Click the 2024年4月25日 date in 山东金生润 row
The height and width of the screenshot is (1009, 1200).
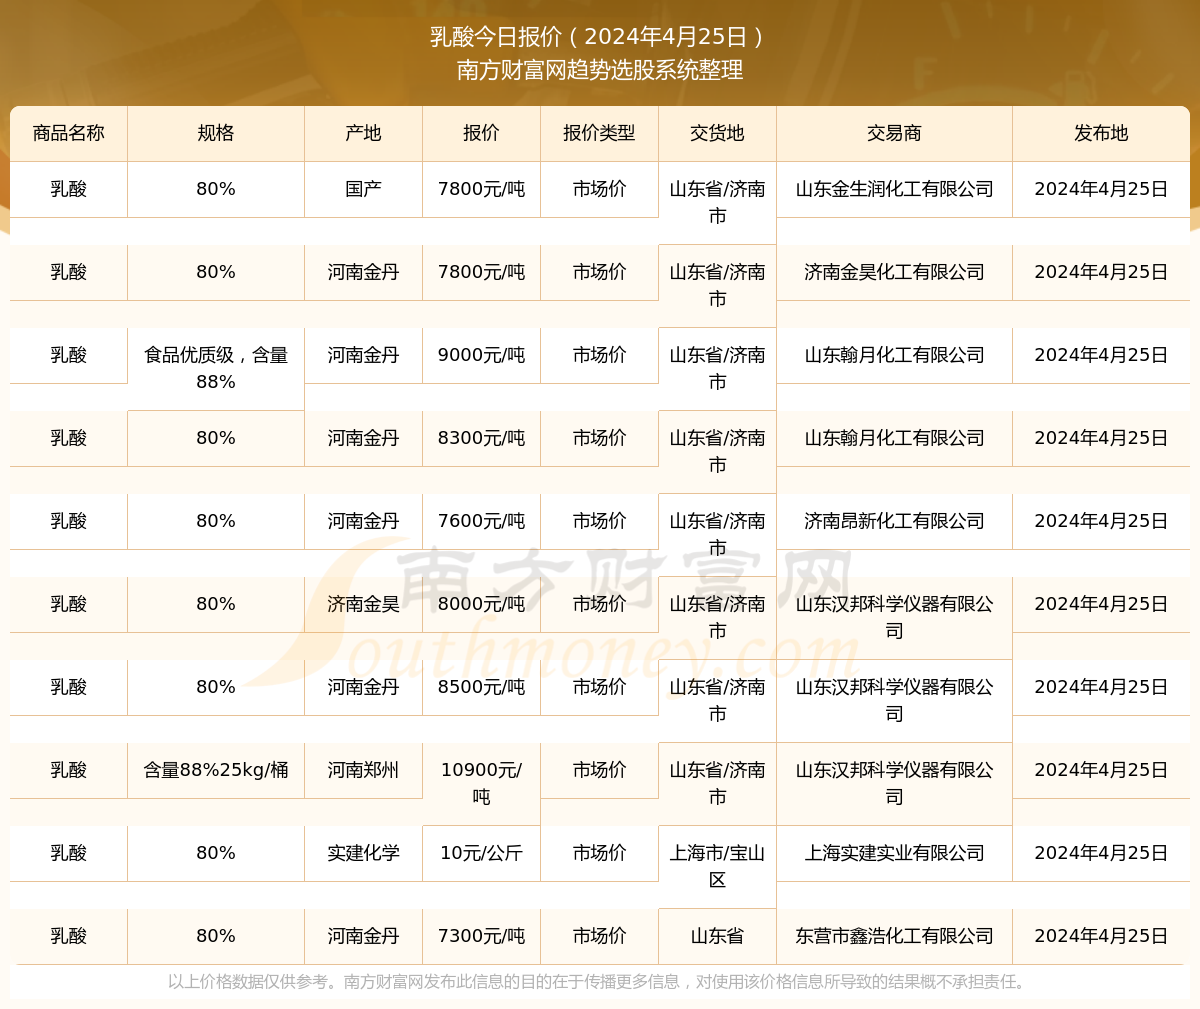pyautogui.click(x=1101, y=189)
